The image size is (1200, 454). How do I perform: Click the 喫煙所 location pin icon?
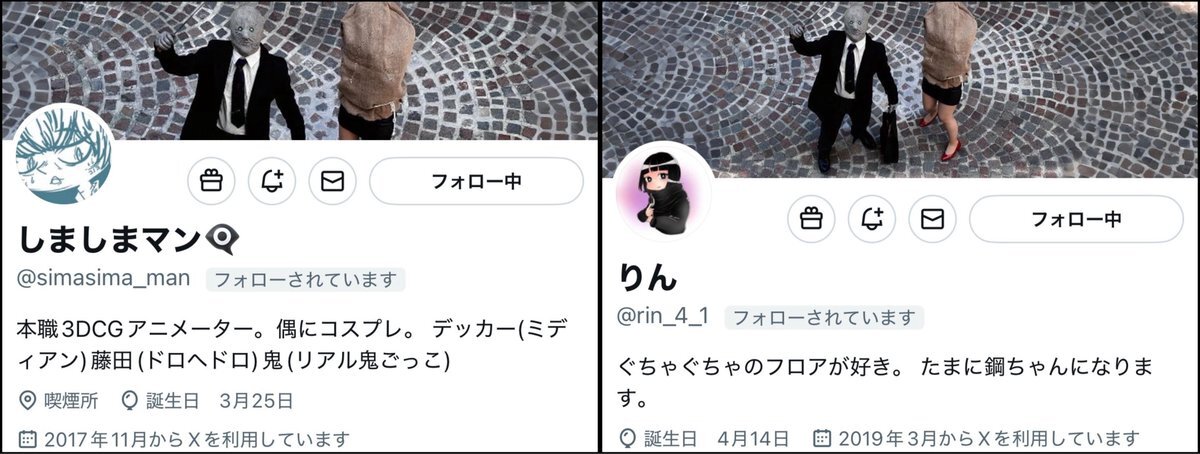click(28, 402)
